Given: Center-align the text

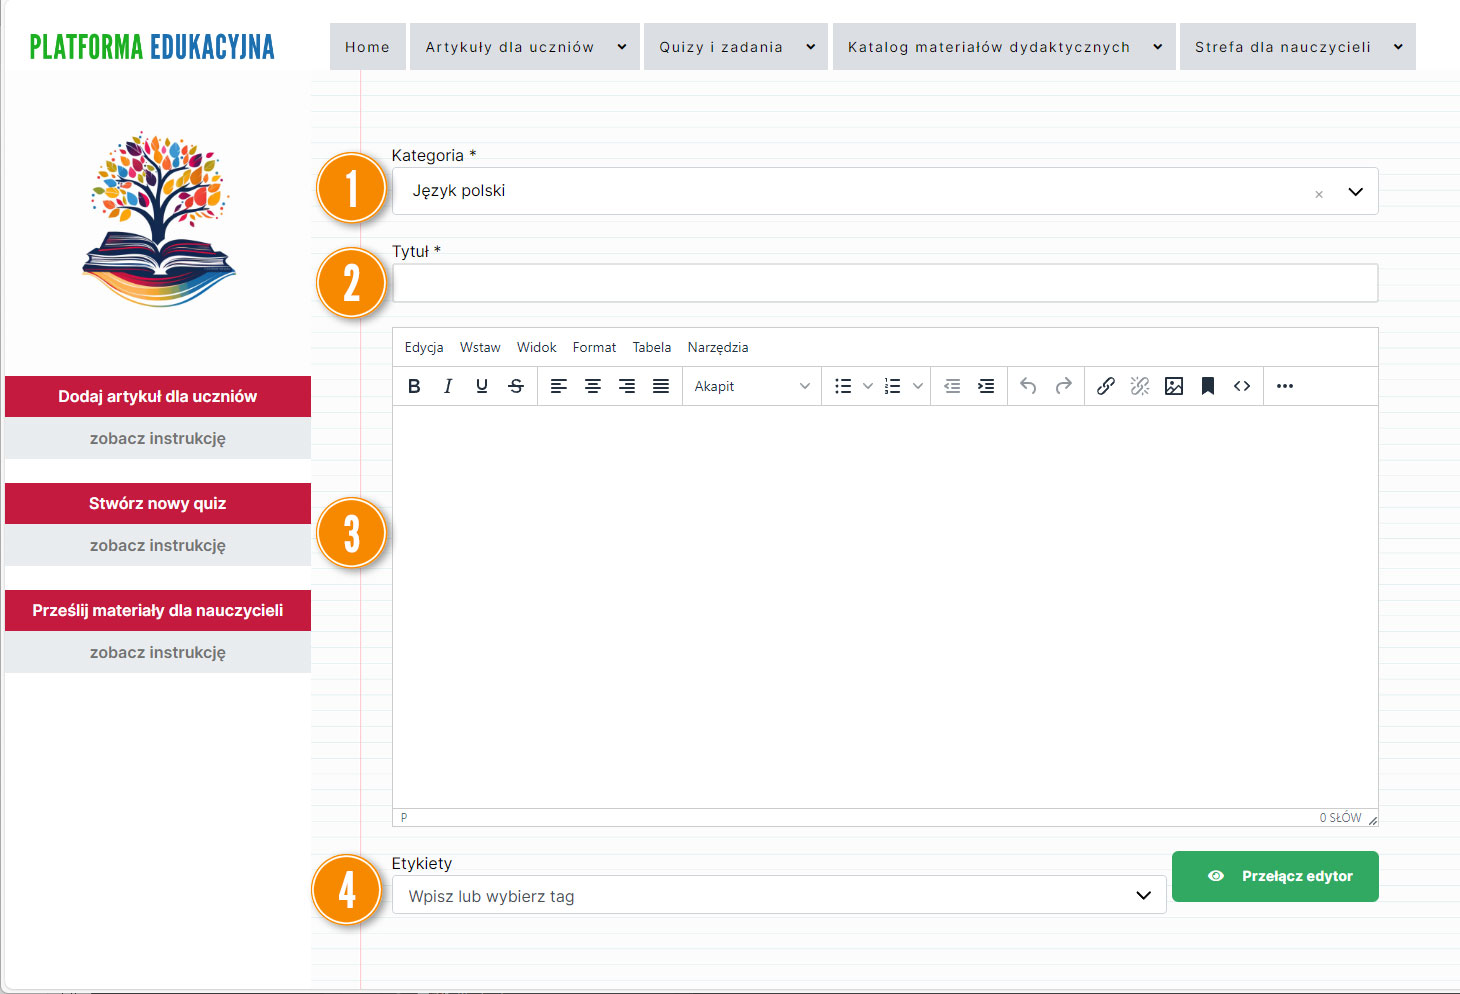Looking at the screenshot, I should pyautogui.click(x=593, y=386).
